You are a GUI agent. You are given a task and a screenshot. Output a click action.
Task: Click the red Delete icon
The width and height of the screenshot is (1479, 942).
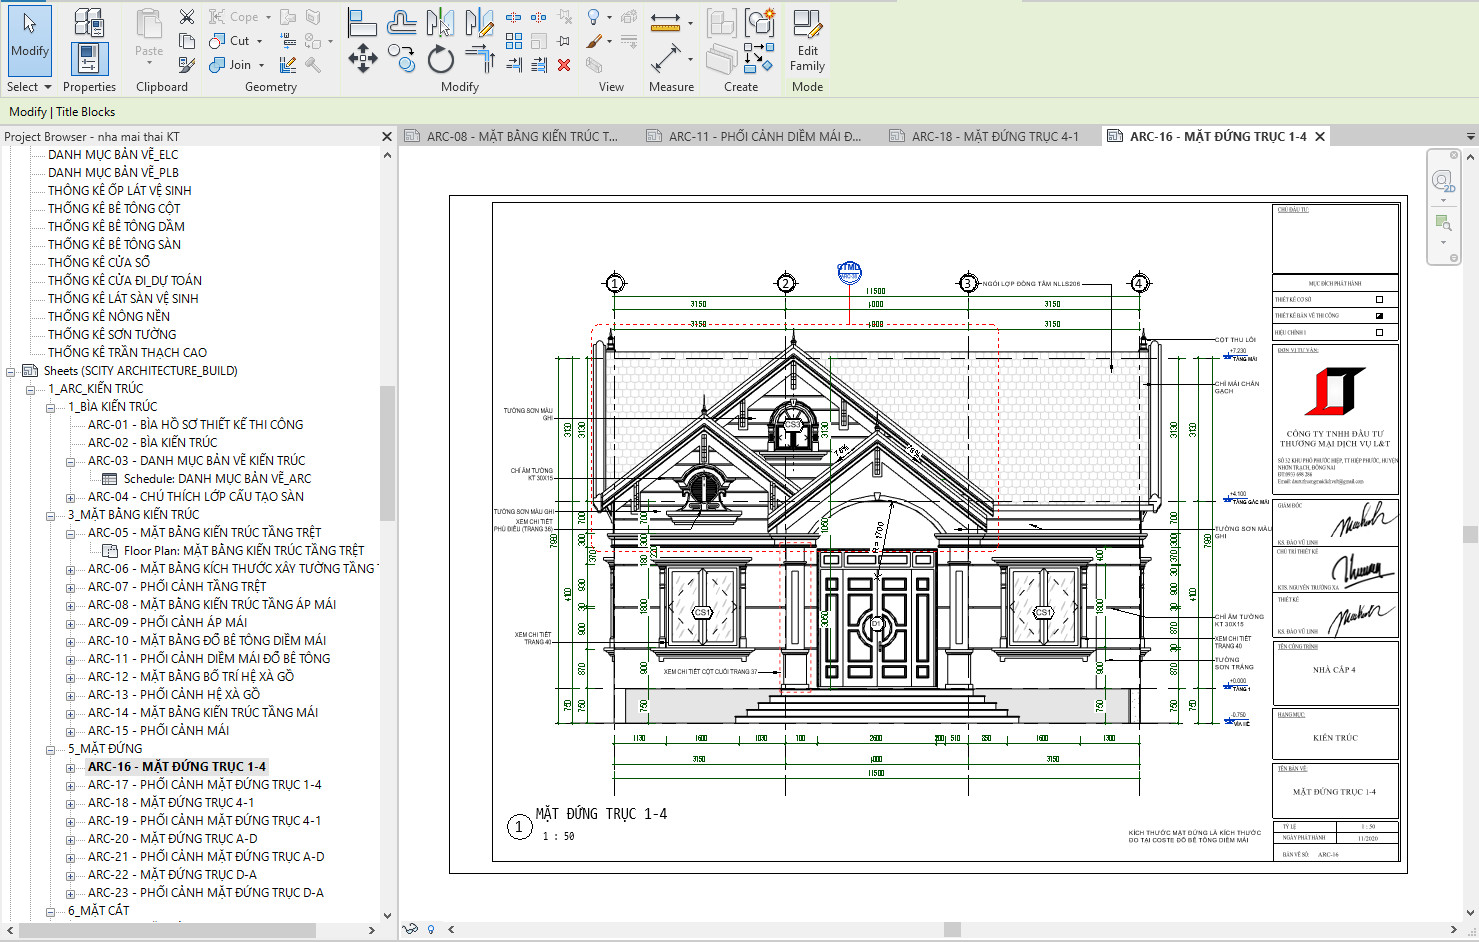tap(564, 65)
